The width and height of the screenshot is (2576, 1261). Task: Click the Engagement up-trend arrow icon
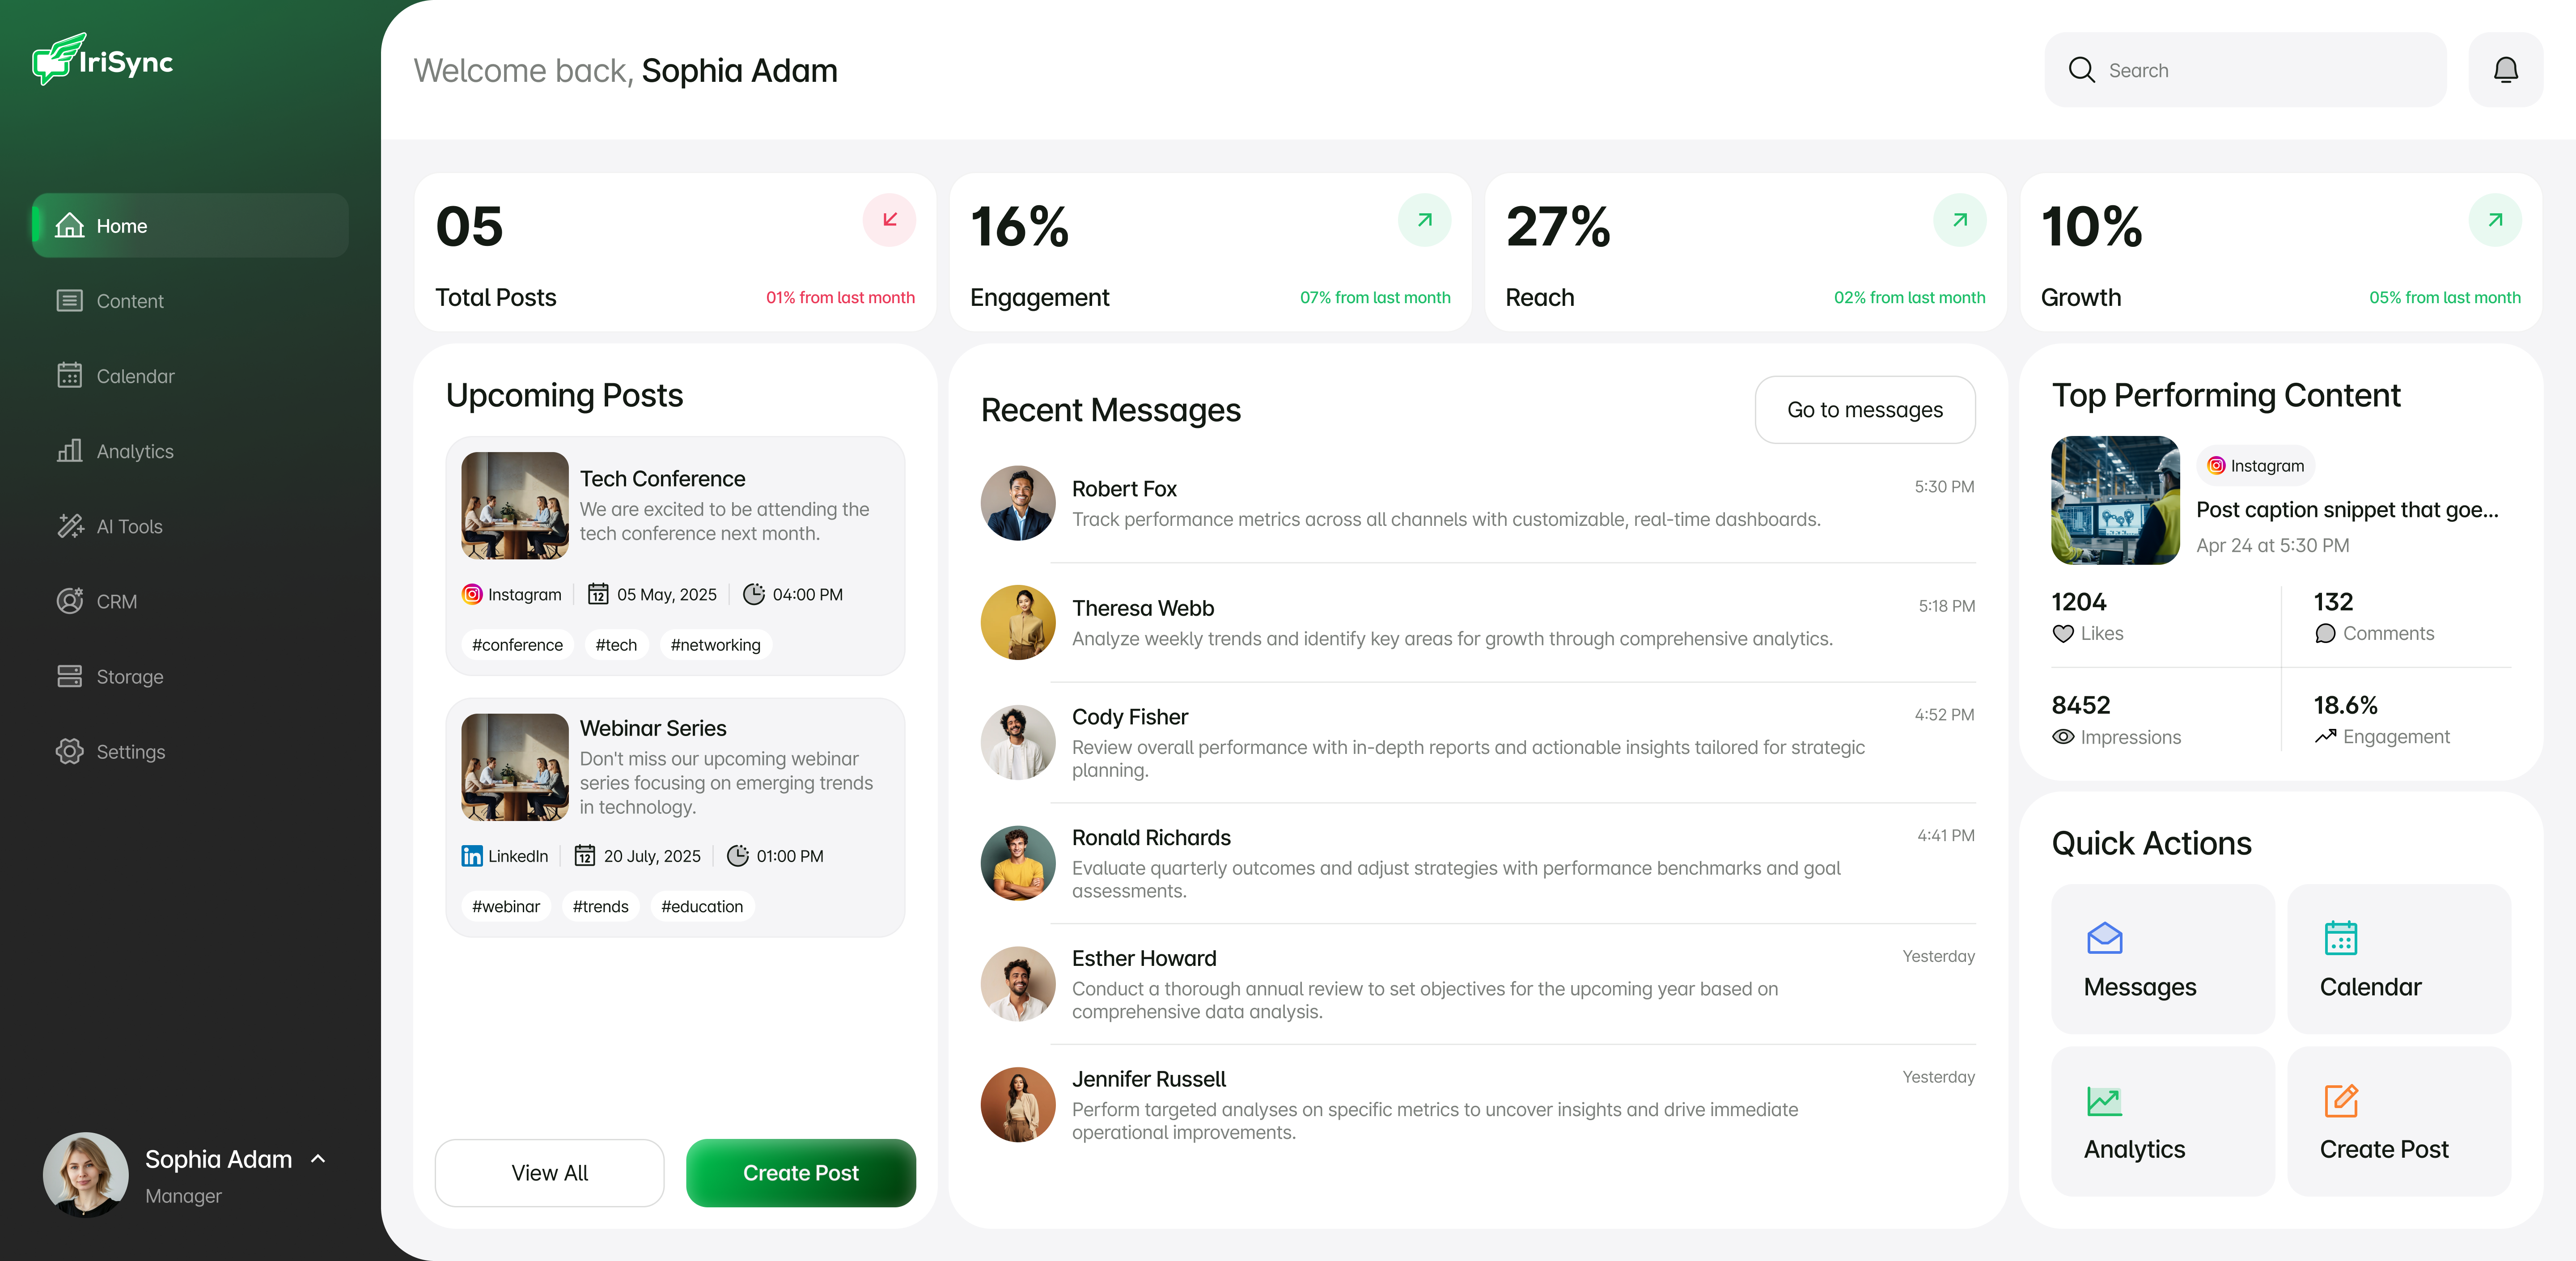(x=1424, y=219)
